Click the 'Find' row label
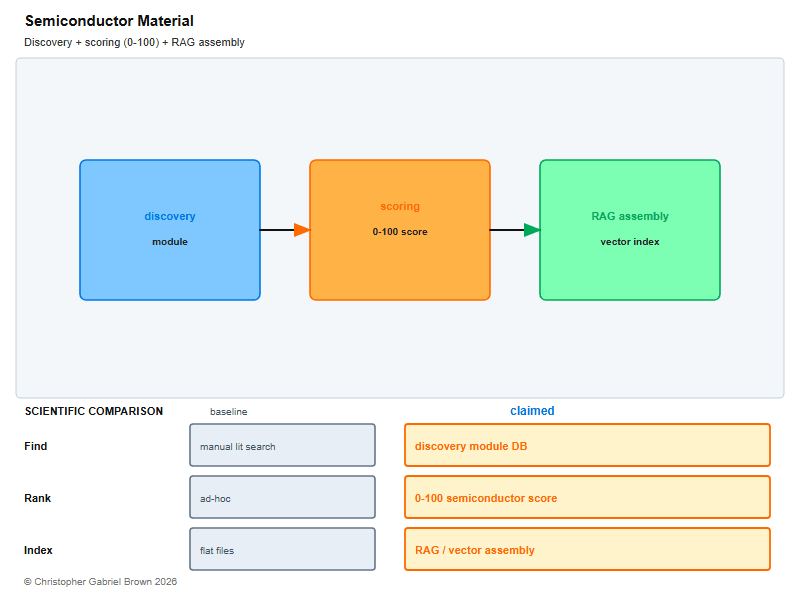The height and width of the screenshot is (600, 800). 36,446
